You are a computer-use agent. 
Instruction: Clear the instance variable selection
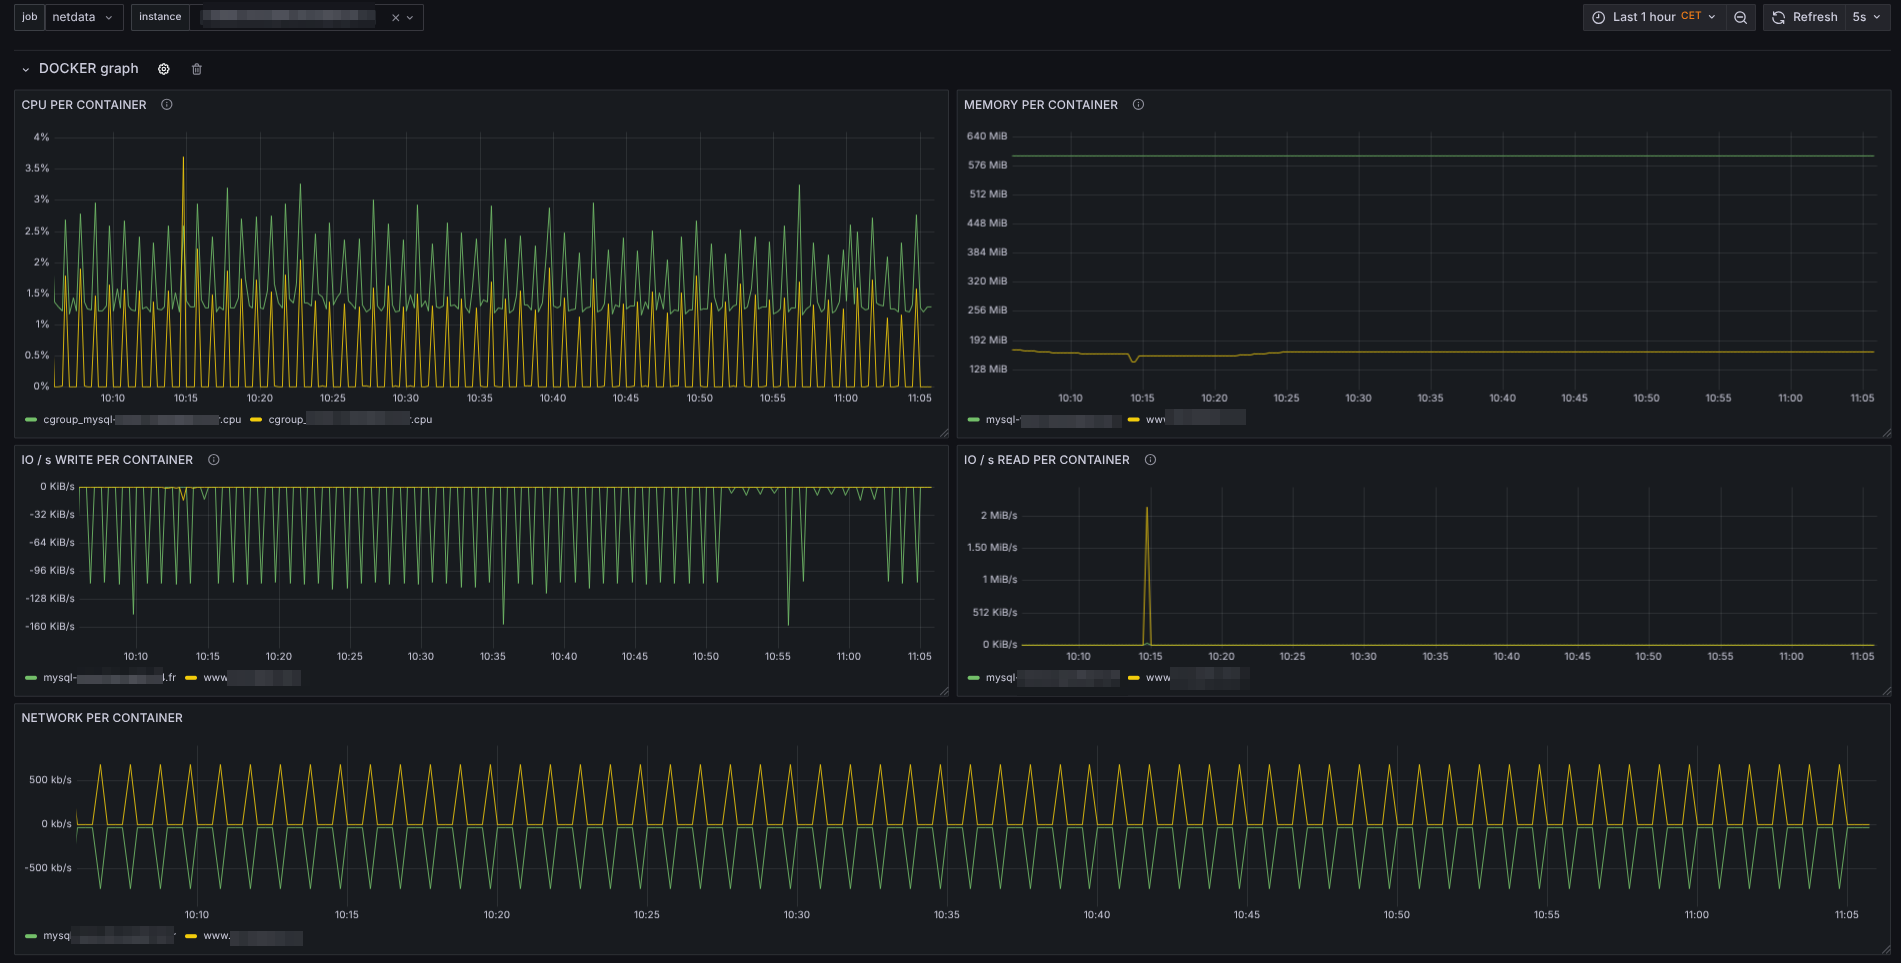coord(395,18)
